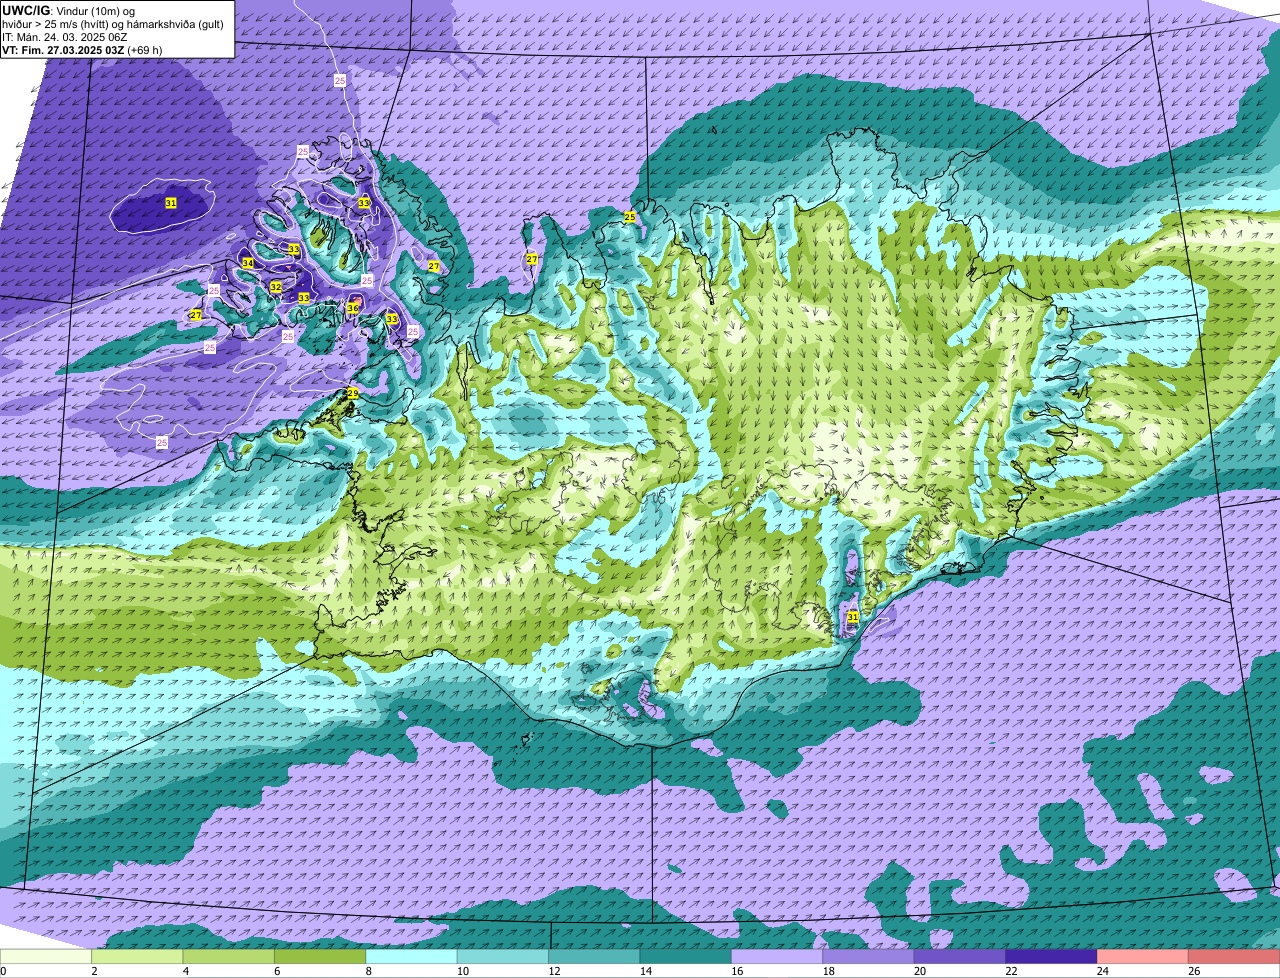Select the 14–16 m/s dark teal swatch

(x=686, y=956)
